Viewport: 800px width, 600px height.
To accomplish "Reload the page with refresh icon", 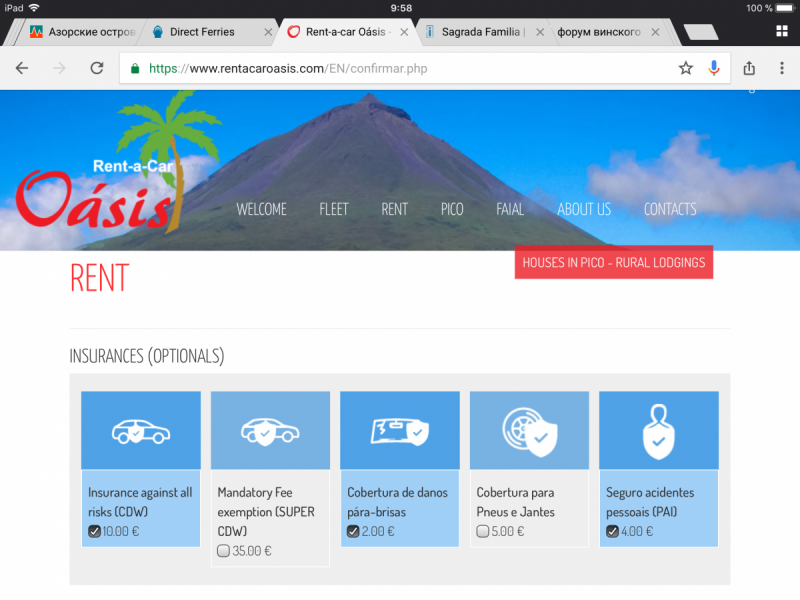I will click(97, 68).
